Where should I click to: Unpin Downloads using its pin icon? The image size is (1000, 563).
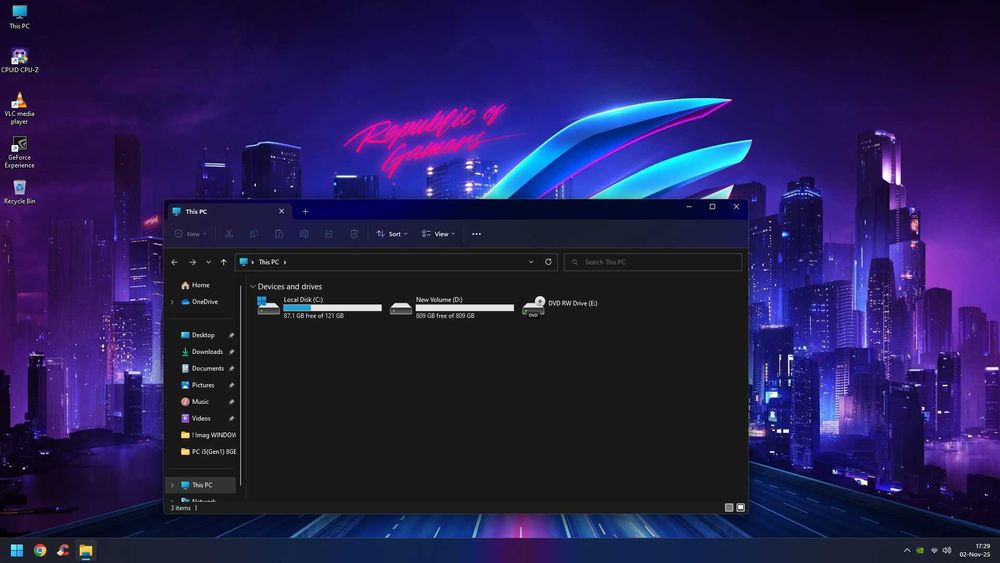[232, 352]
